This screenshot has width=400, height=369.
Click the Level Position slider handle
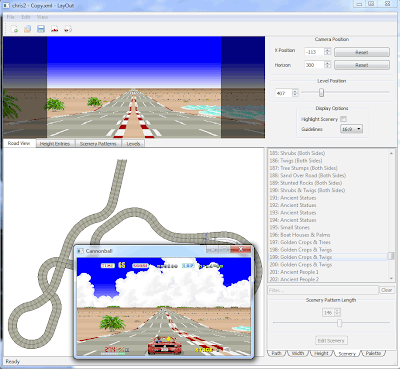click(321, 92)
